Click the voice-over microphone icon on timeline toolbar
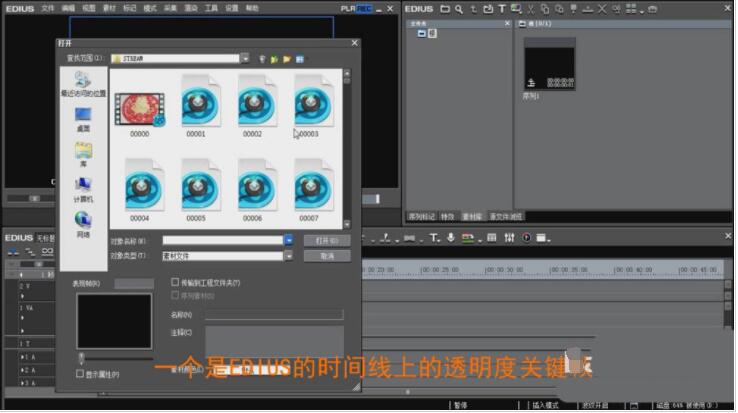The width and height of the screenshot is (738, 413). click(x=450, y=238)
